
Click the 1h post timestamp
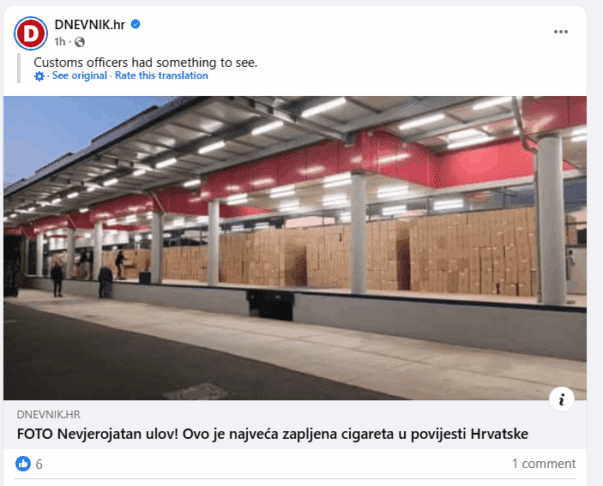pyautogui.click(x=60, y=42)
